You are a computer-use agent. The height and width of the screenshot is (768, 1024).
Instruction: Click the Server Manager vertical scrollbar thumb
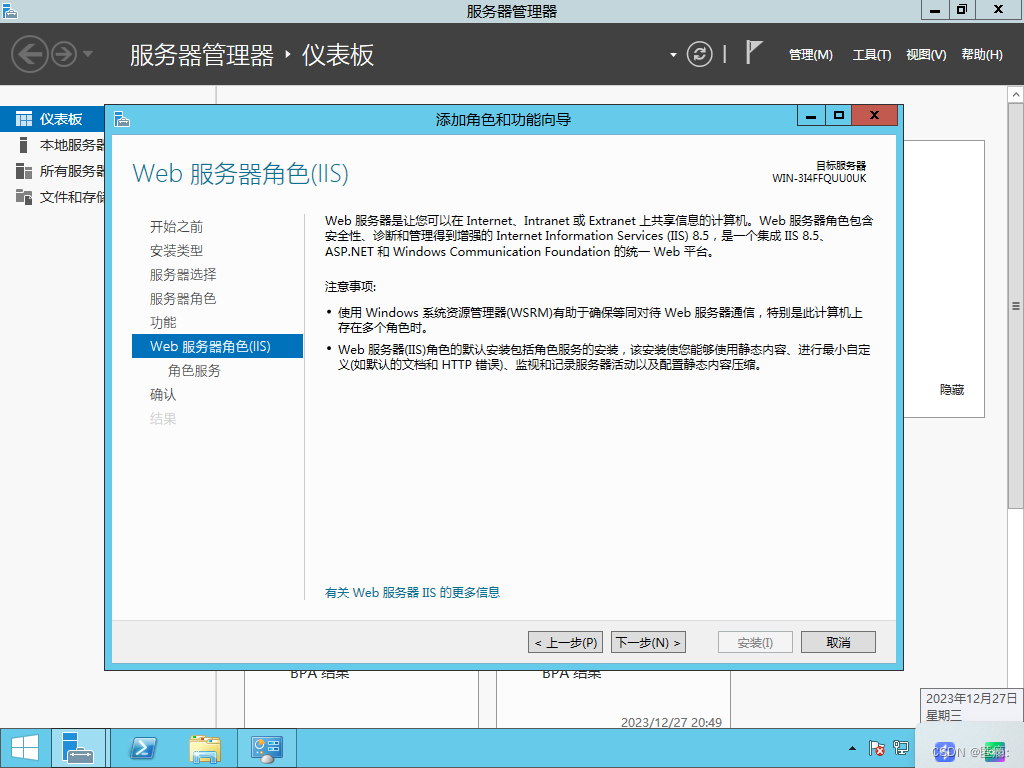(1016, 306)
